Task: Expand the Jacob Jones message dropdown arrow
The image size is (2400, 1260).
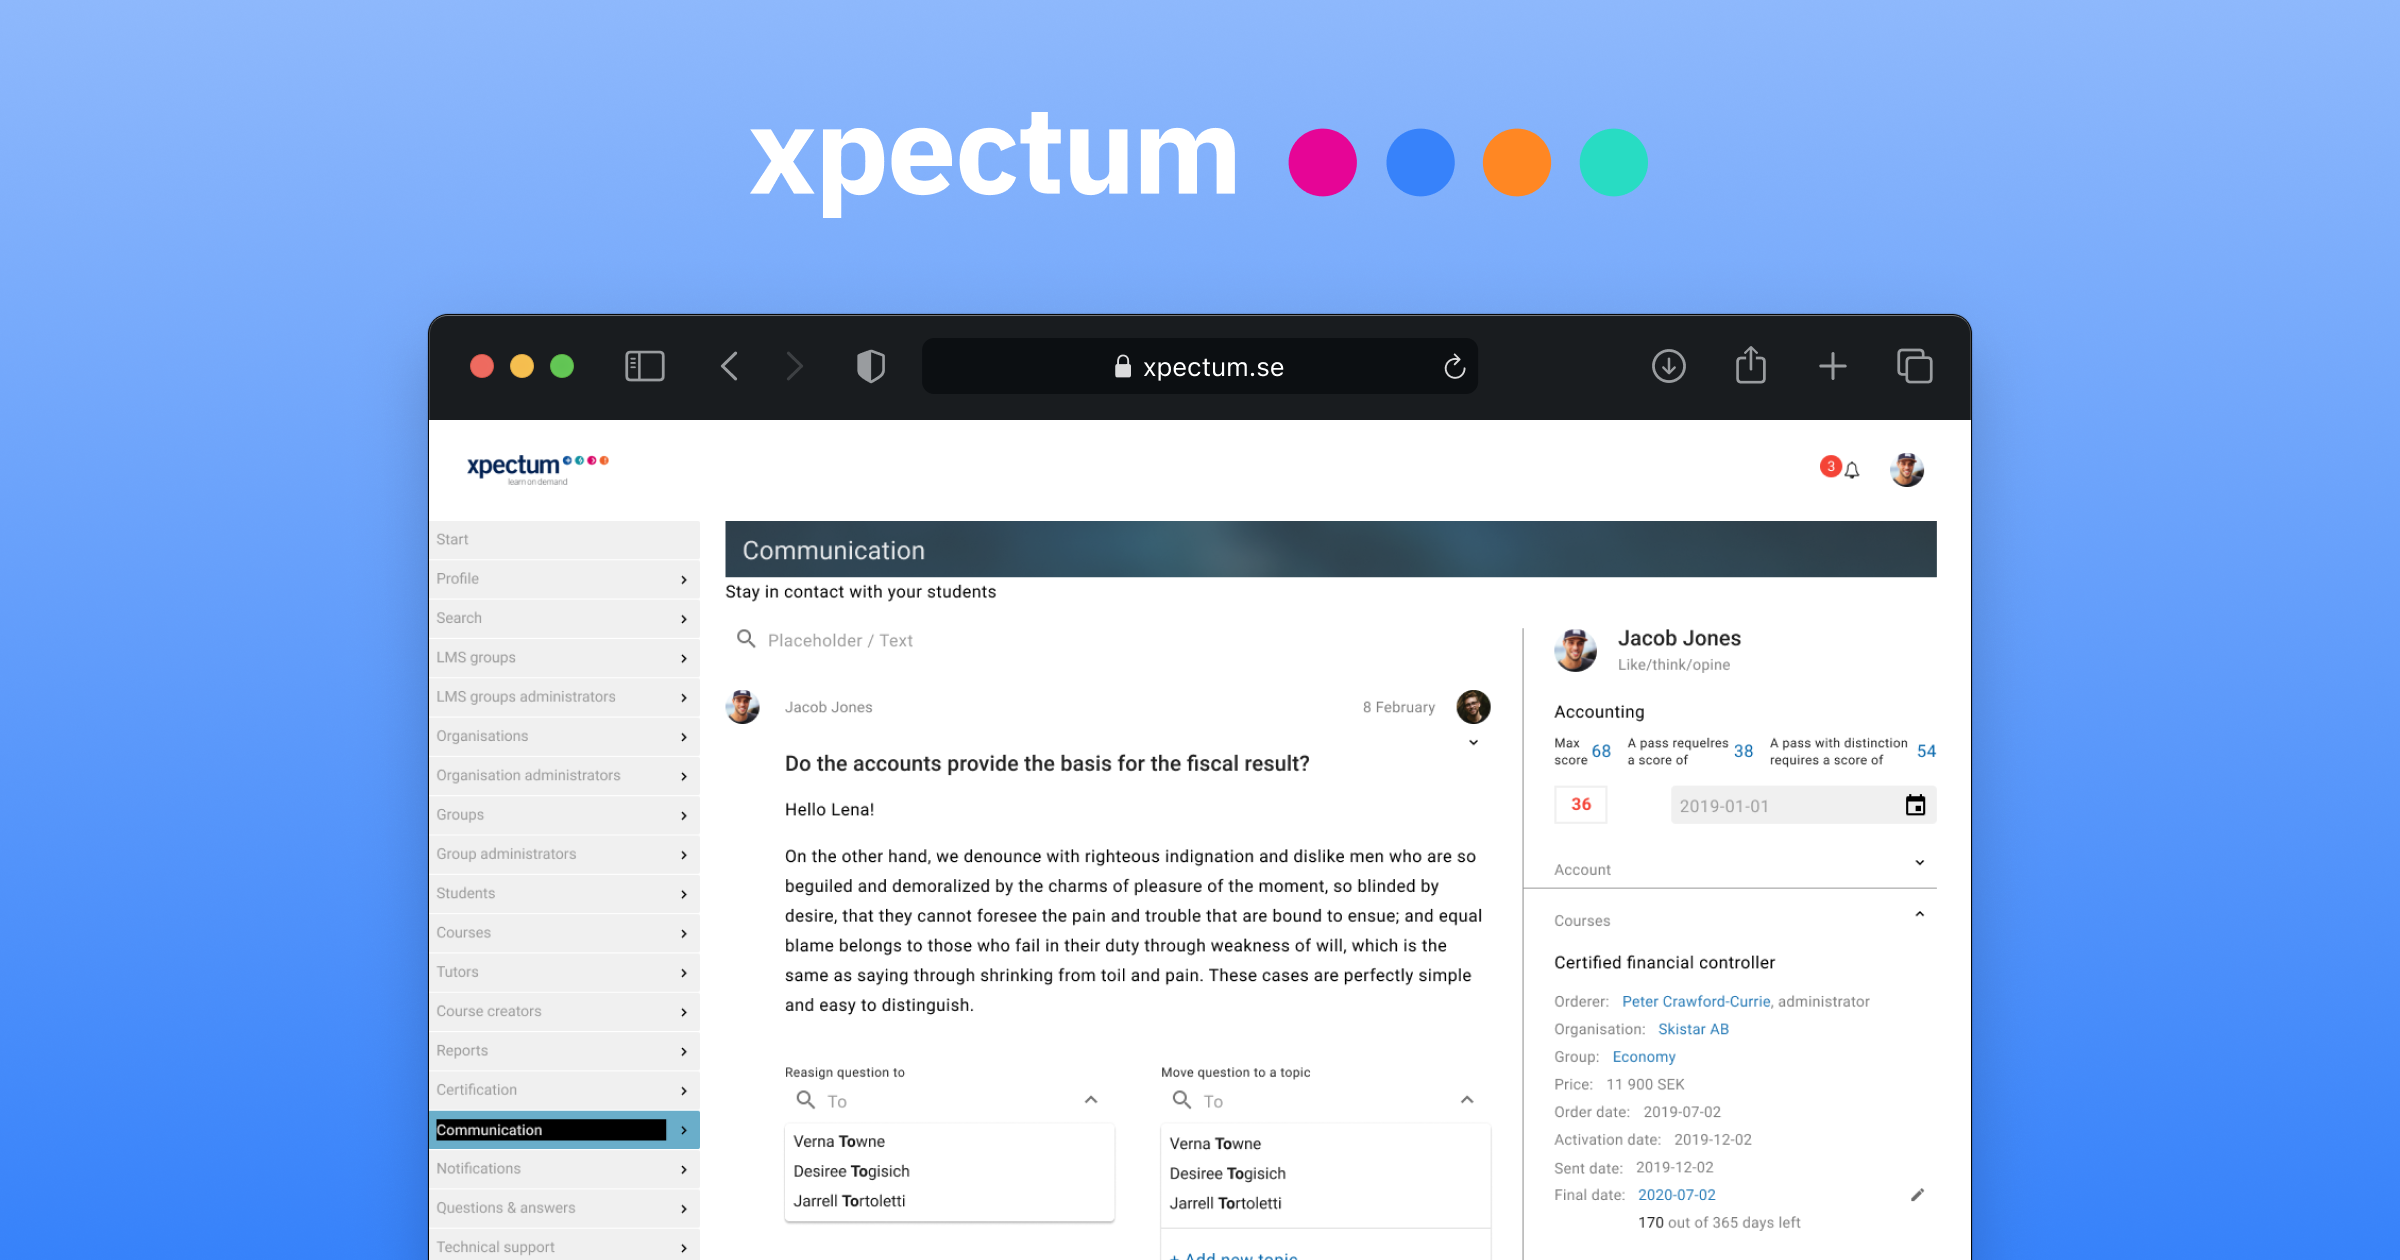Action: pyautogui.click(x=1473, y=743)
